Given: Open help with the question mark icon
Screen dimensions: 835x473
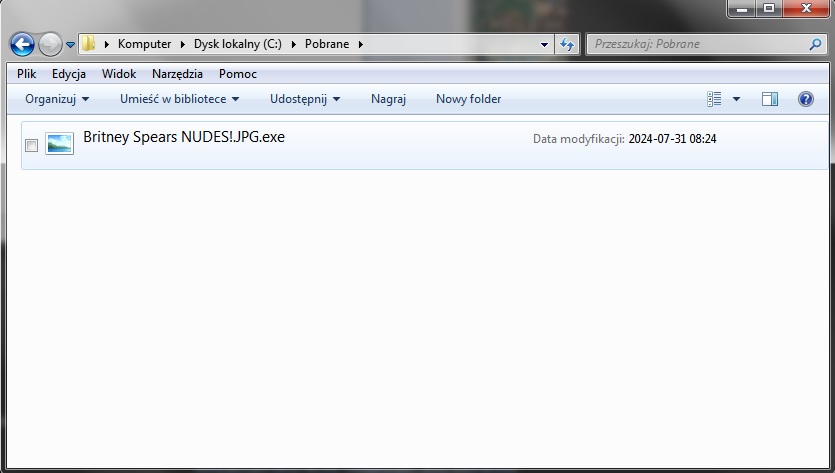Looking at the screenshot, I should (806, 99).
